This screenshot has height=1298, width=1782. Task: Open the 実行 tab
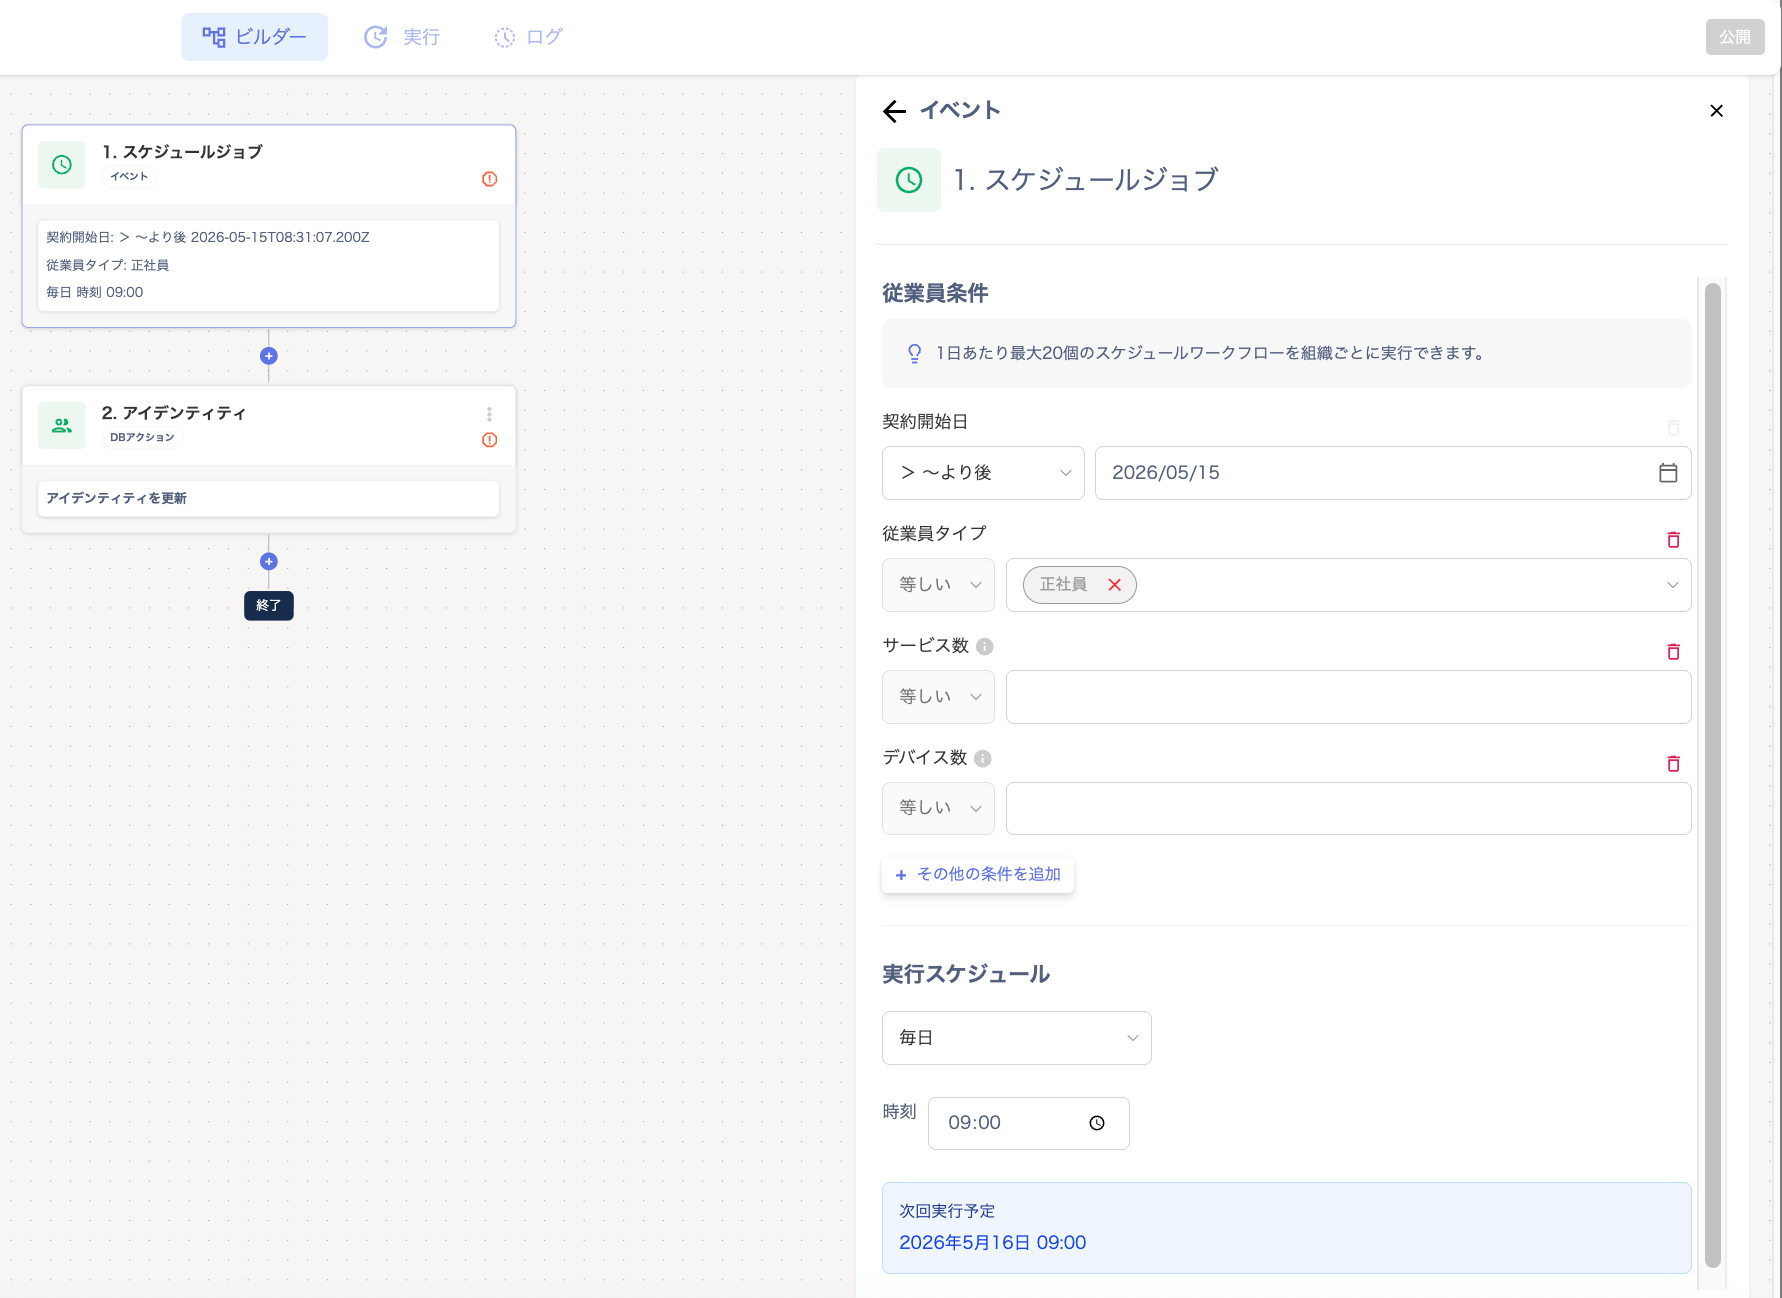click(x=402, y=37)
